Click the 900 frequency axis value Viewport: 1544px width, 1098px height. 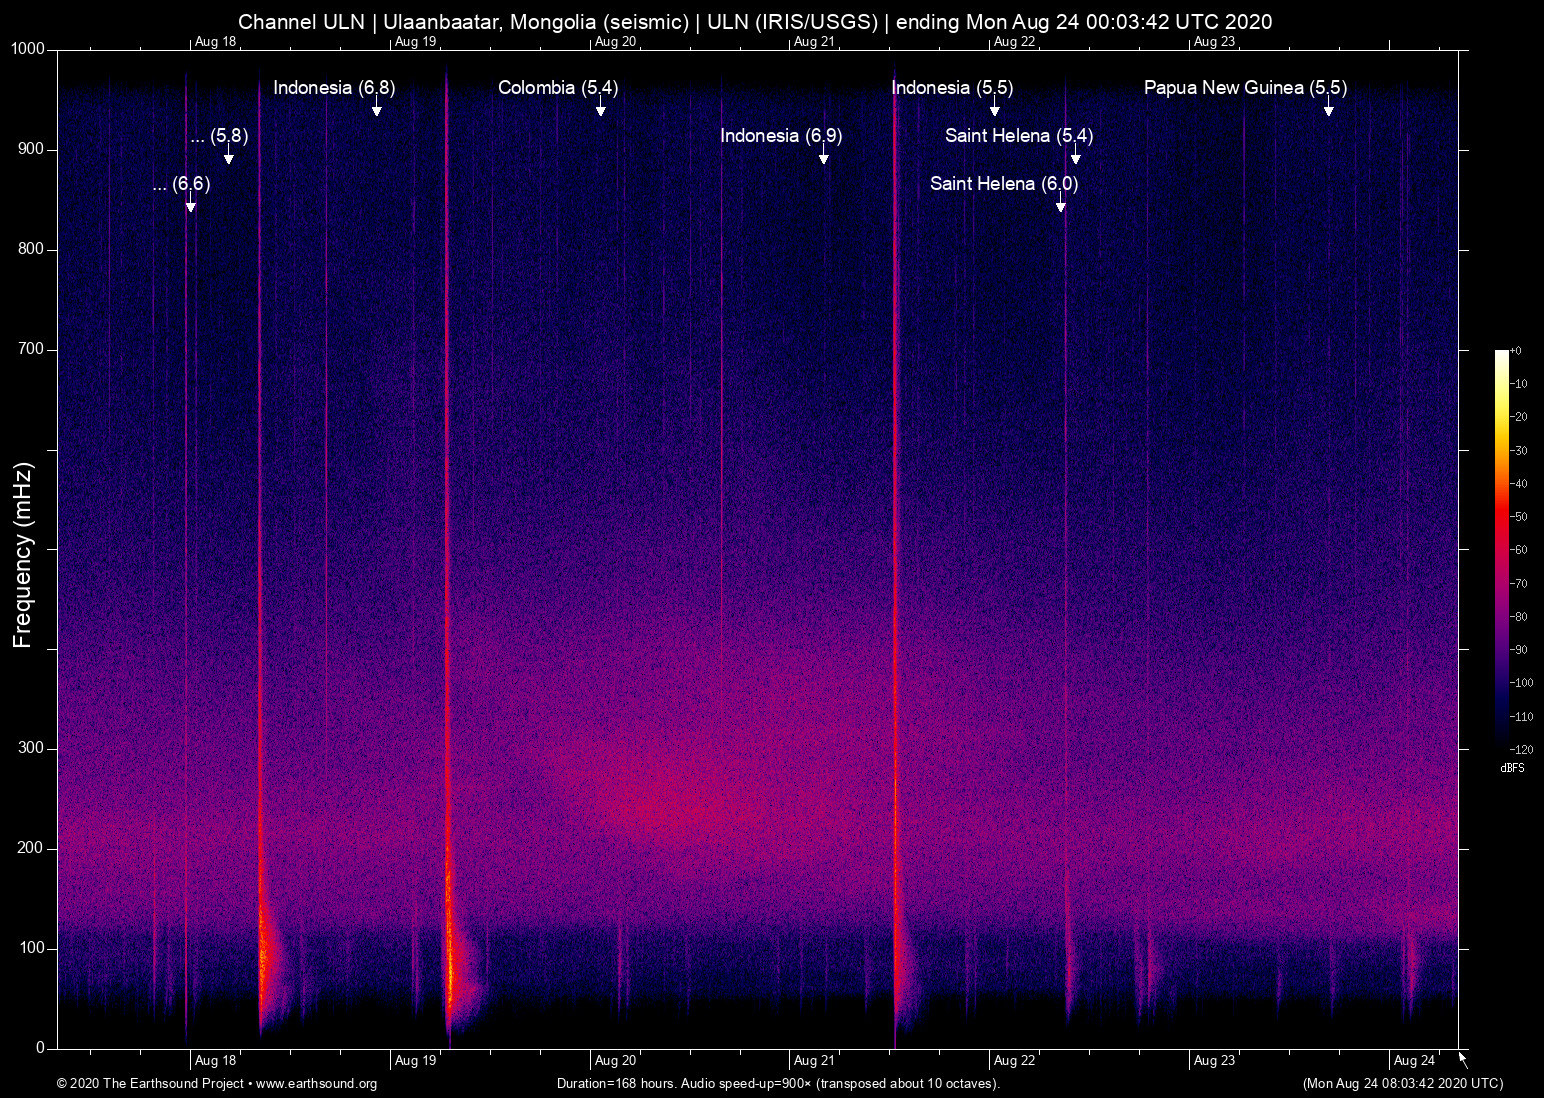(31, 150)
